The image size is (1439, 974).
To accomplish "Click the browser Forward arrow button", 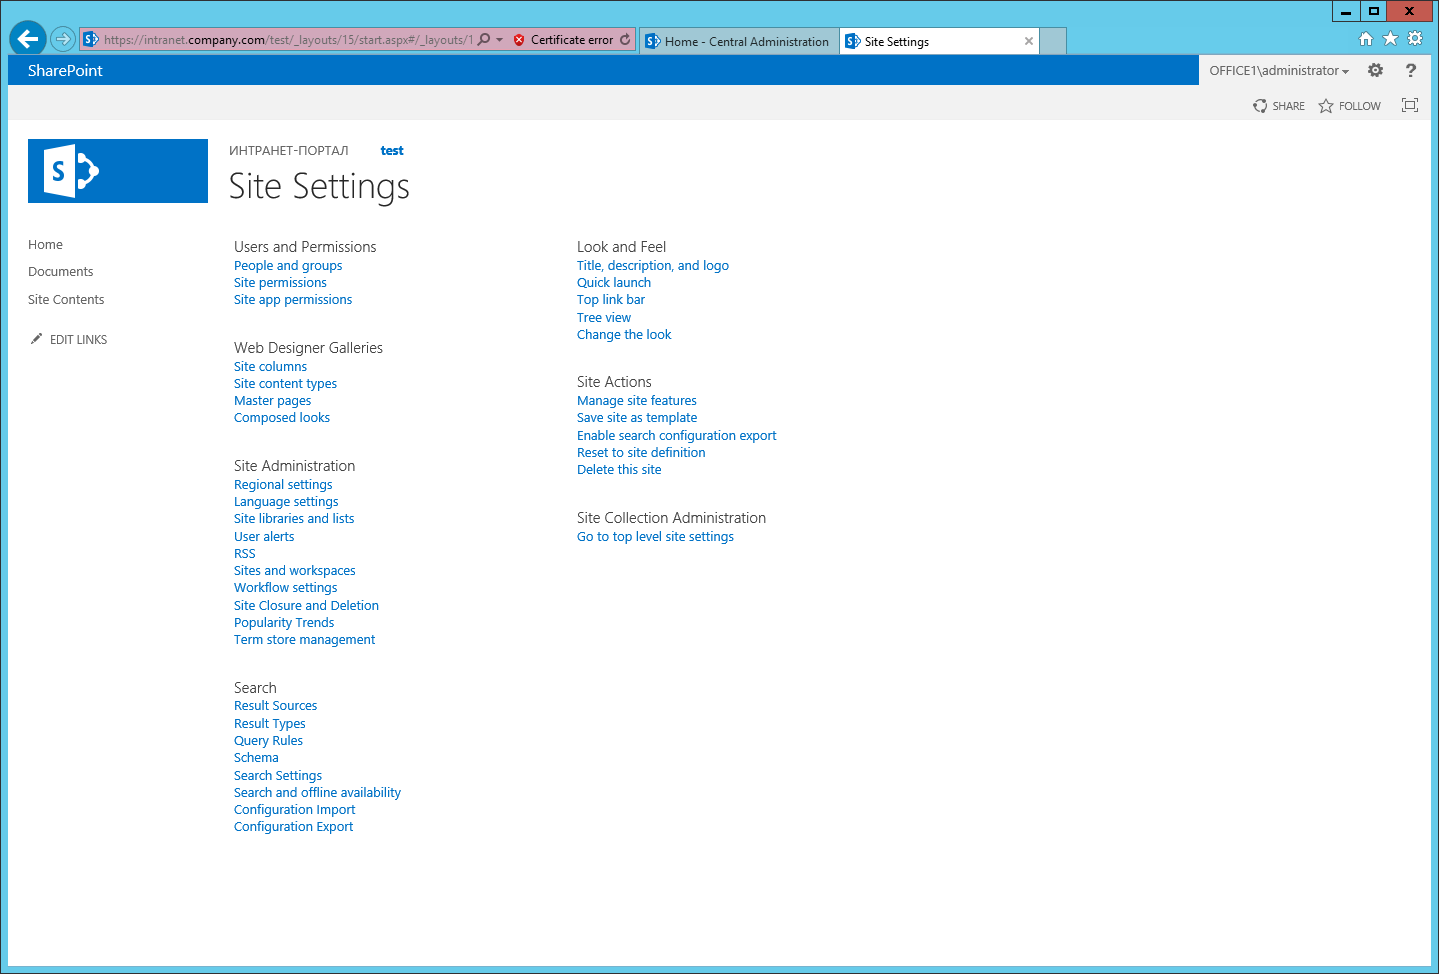I will pyautogui.click(x=63, y=39).
